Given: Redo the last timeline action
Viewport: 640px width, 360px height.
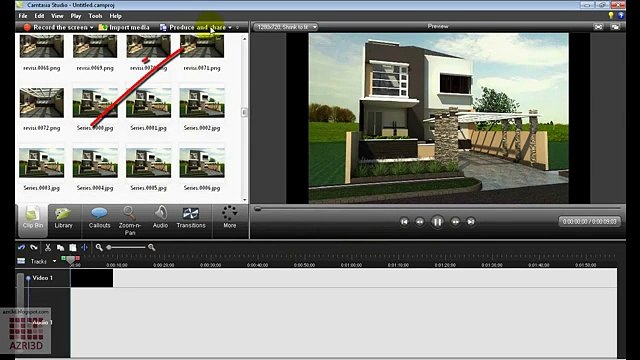Looking at the screenshot, I should coord(34,247).
